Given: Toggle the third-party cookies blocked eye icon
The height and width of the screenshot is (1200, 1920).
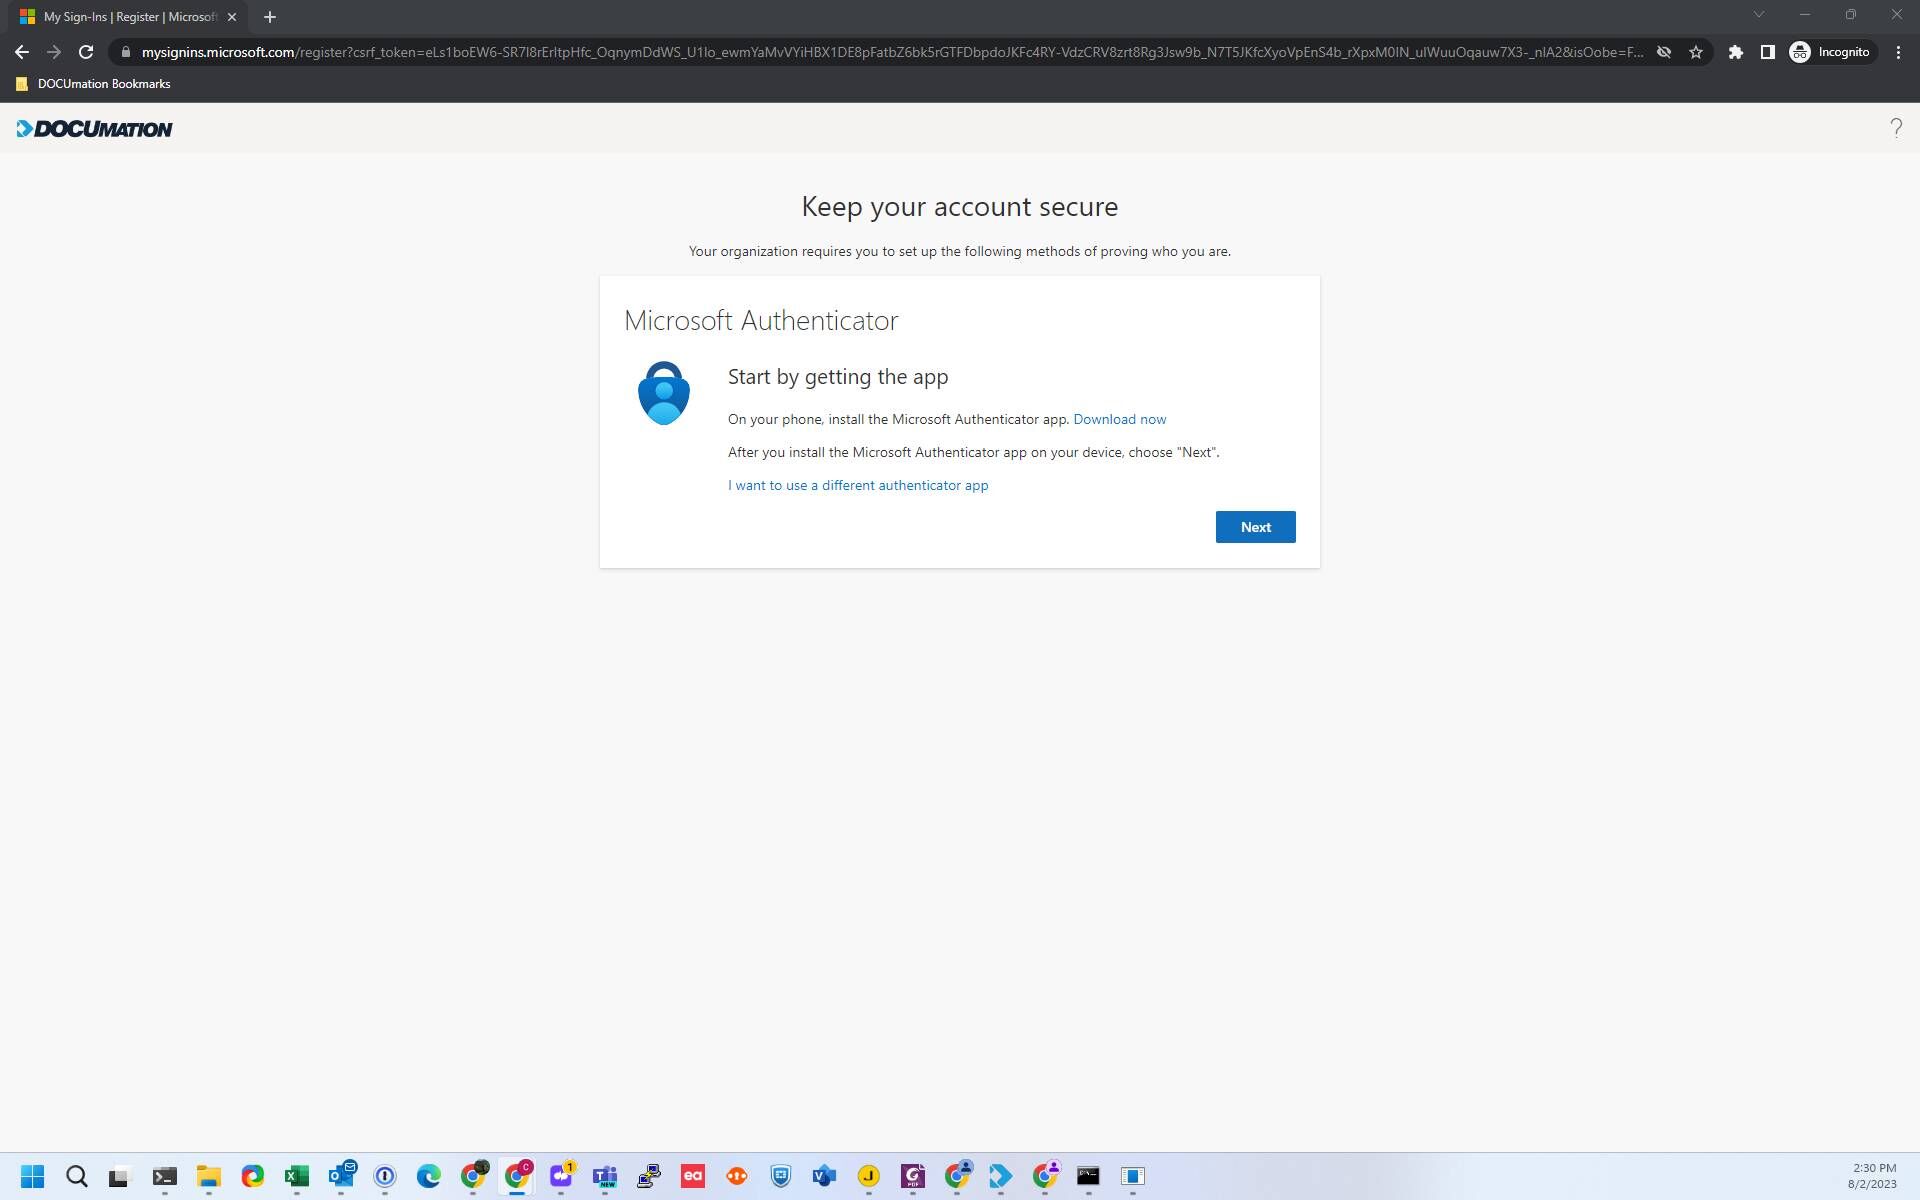Looking at the screenshot, I should point(1663,51).
